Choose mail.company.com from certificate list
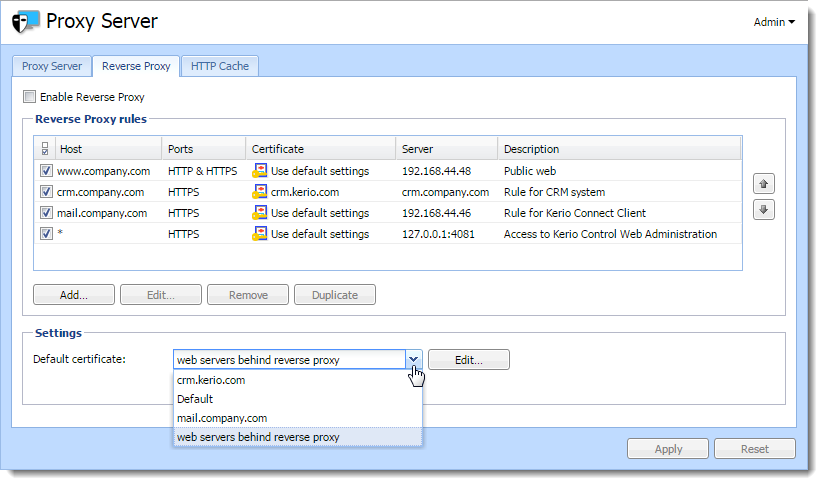 [298, 418]
